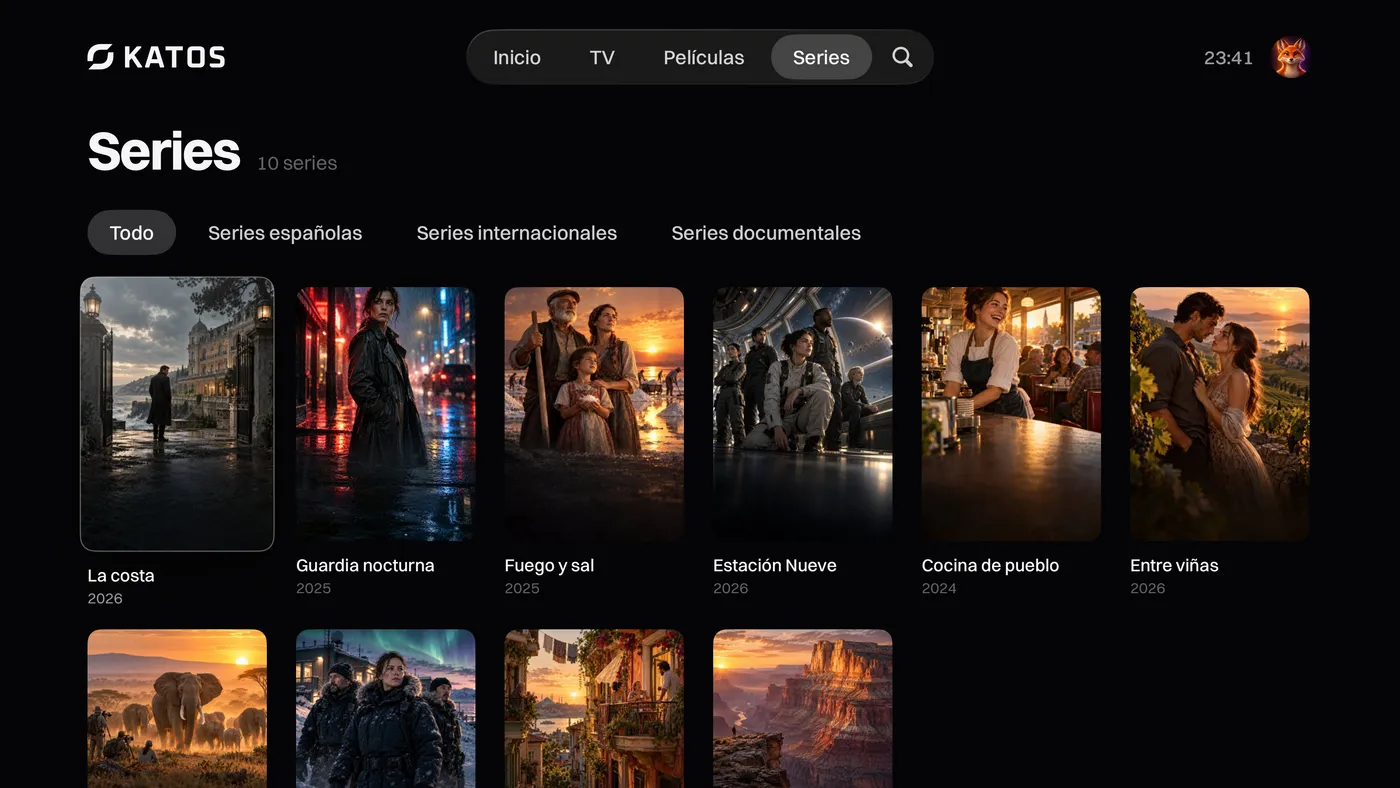Open the northern lights series poster
Viewport: 1400px width, 788px height.
(386, 709)
